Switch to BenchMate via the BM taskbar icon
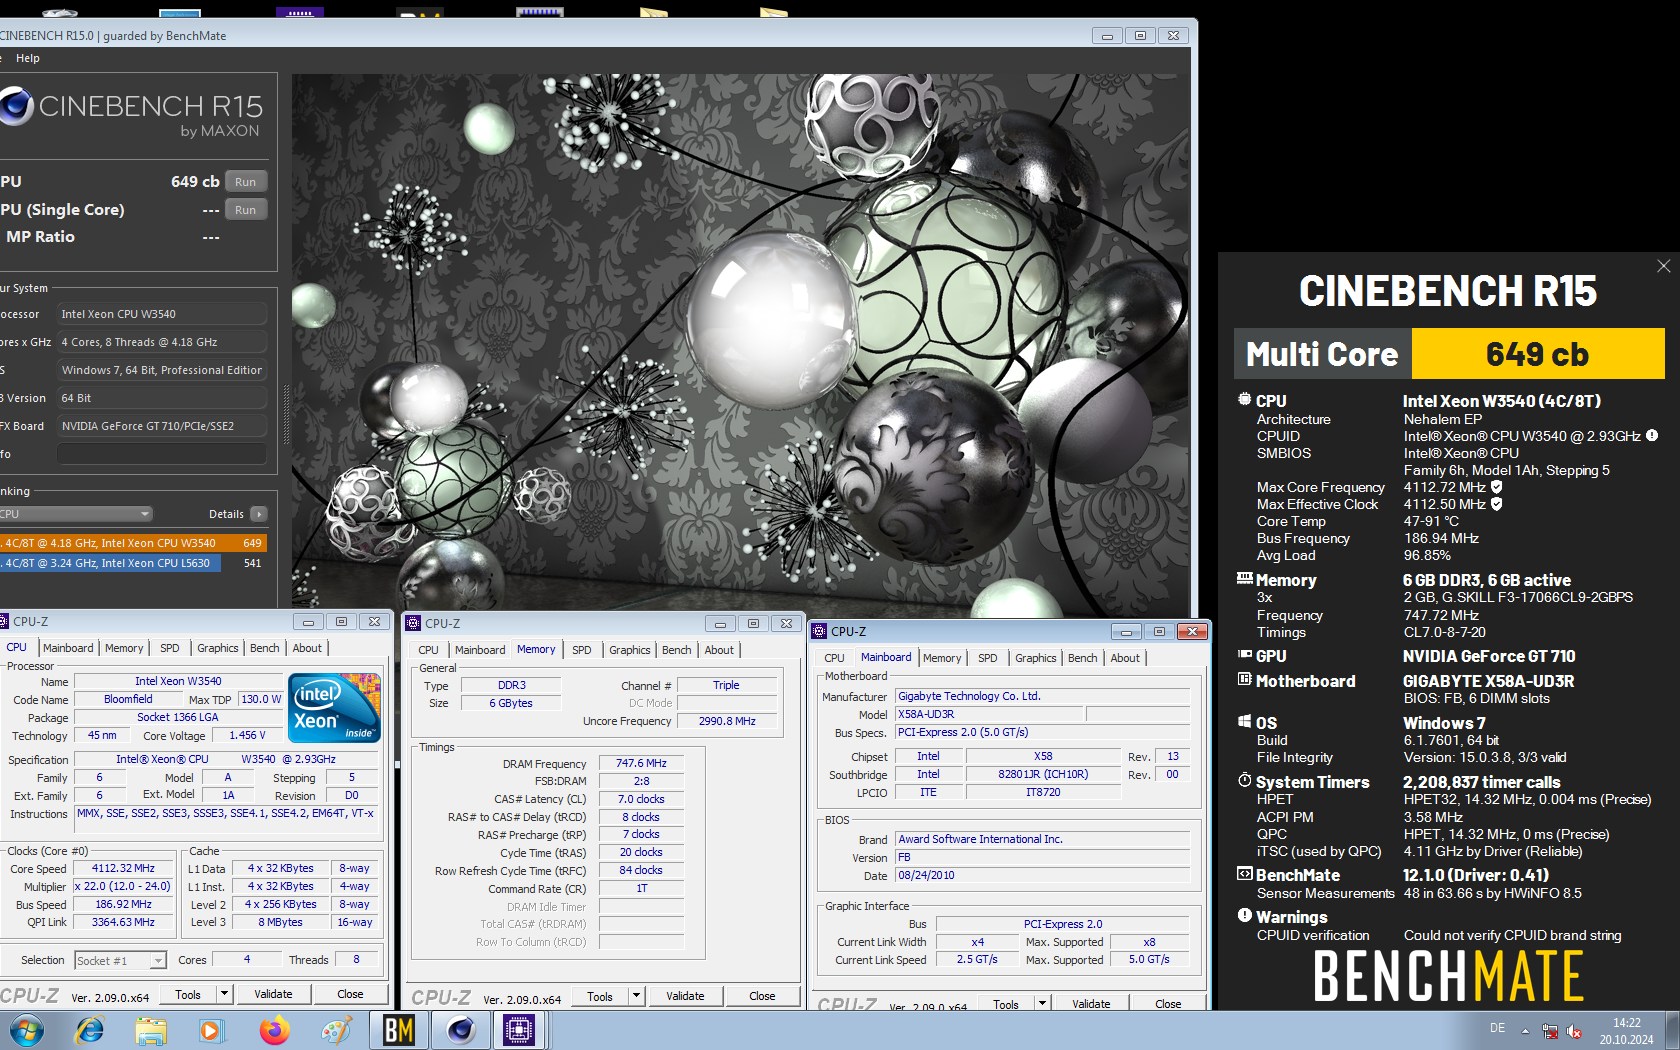Viewport: 1680px width, 1050px height. click(x=399, y=1030)
